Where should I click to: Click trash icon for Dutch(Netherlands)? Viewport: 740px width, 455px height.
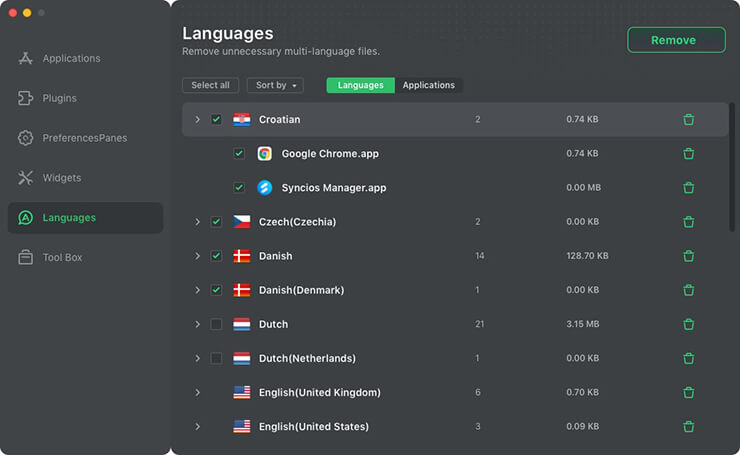[689, 358]
